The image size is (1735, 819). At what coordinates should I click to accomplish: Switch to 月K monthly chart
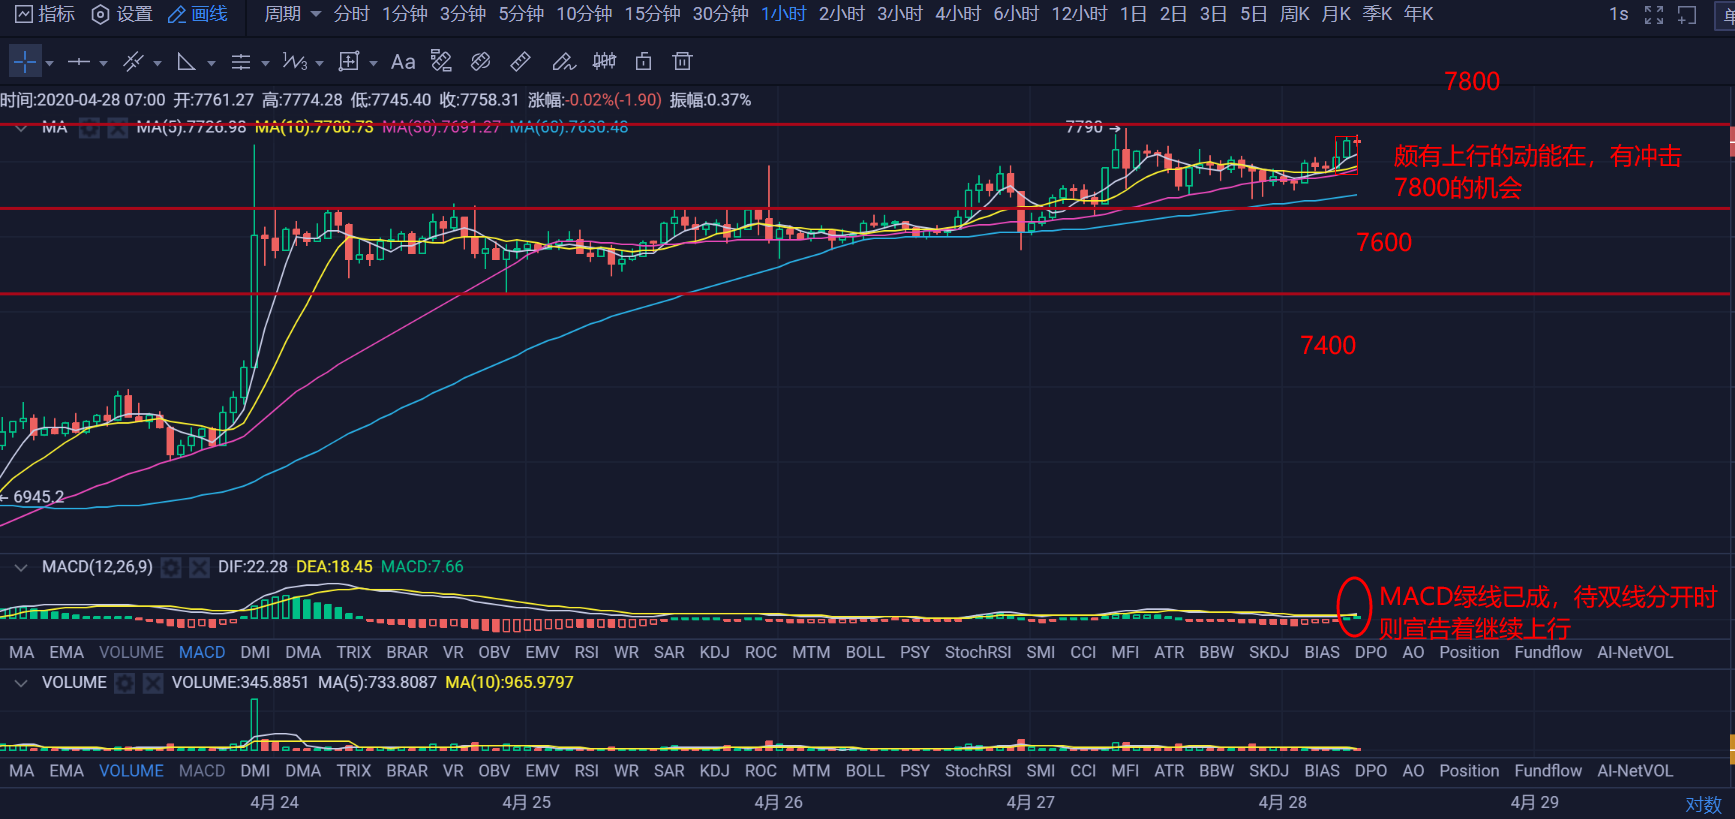click(x=1336, y=14)
